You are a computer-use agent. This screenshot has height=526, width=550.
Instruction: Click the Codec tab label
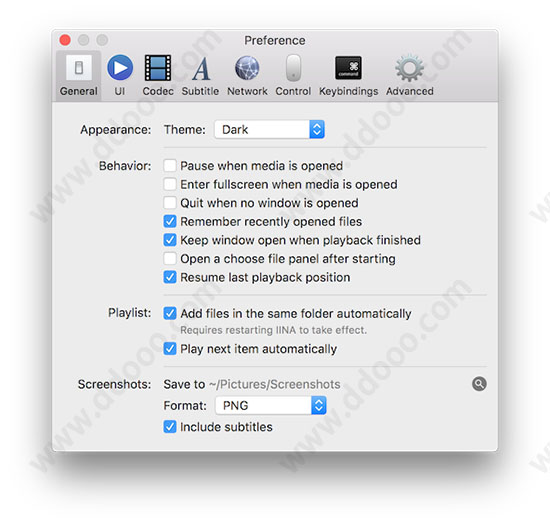click(158, 91)
